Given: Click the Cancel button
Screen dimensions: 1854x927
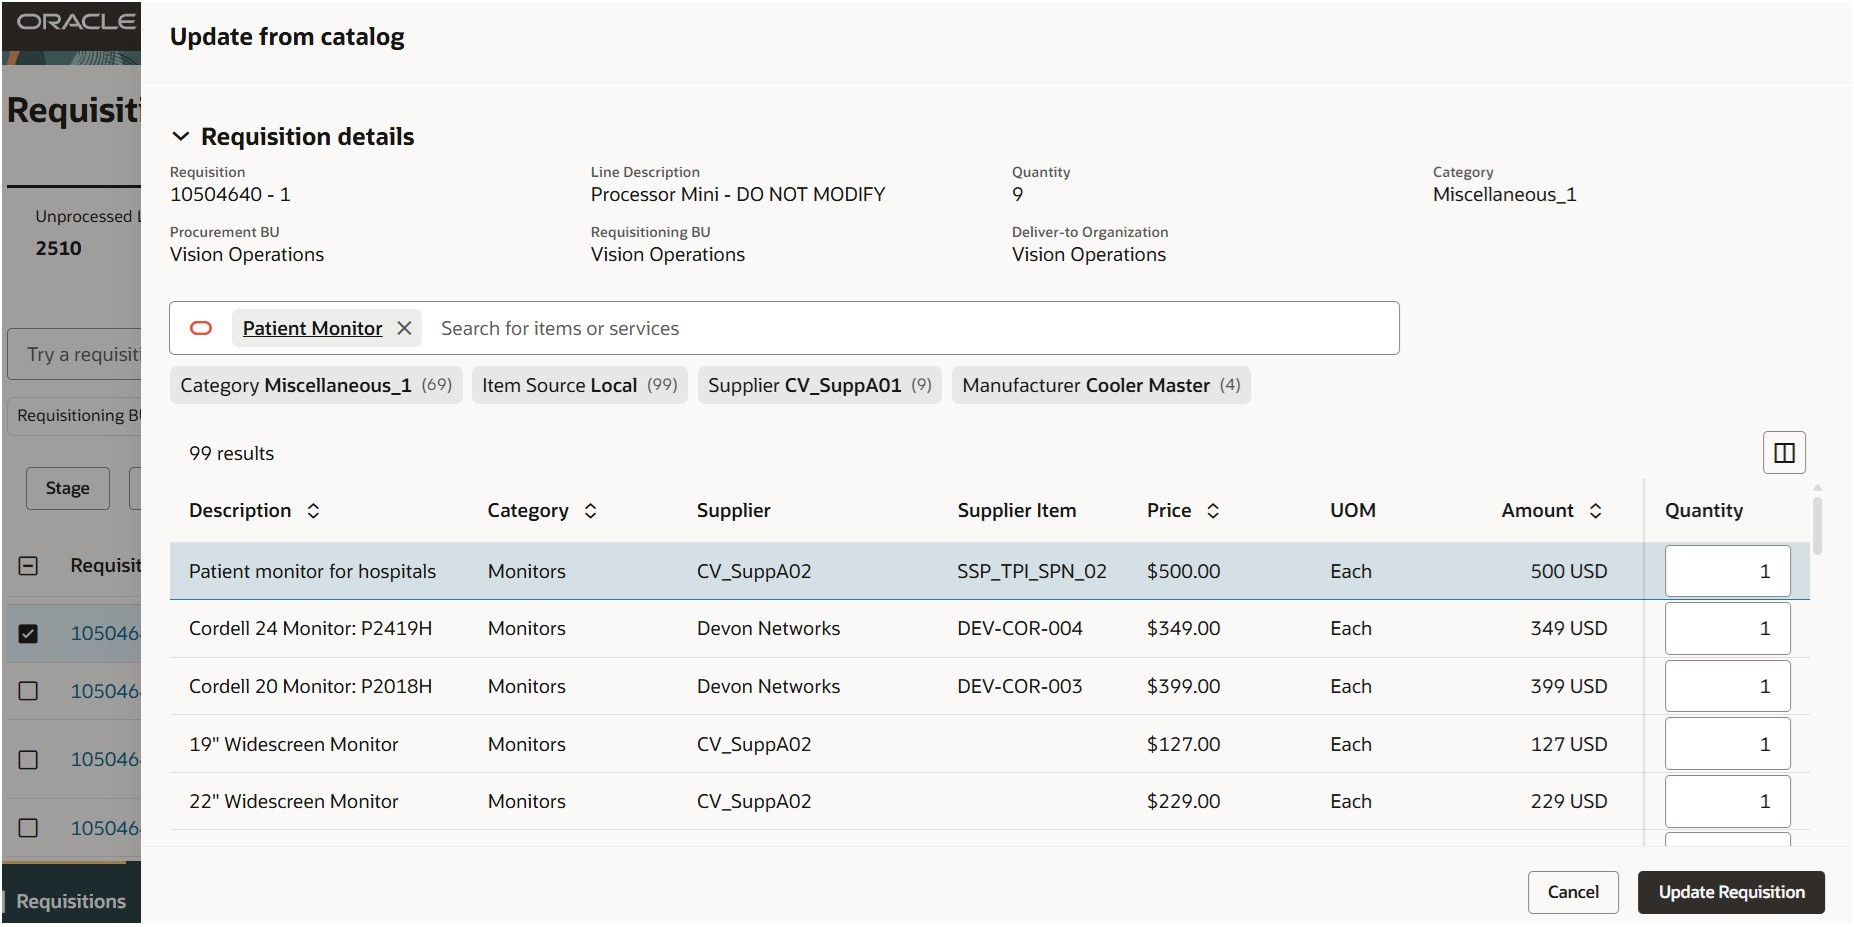Looking at the screenshot, I should coord(1572,892).
